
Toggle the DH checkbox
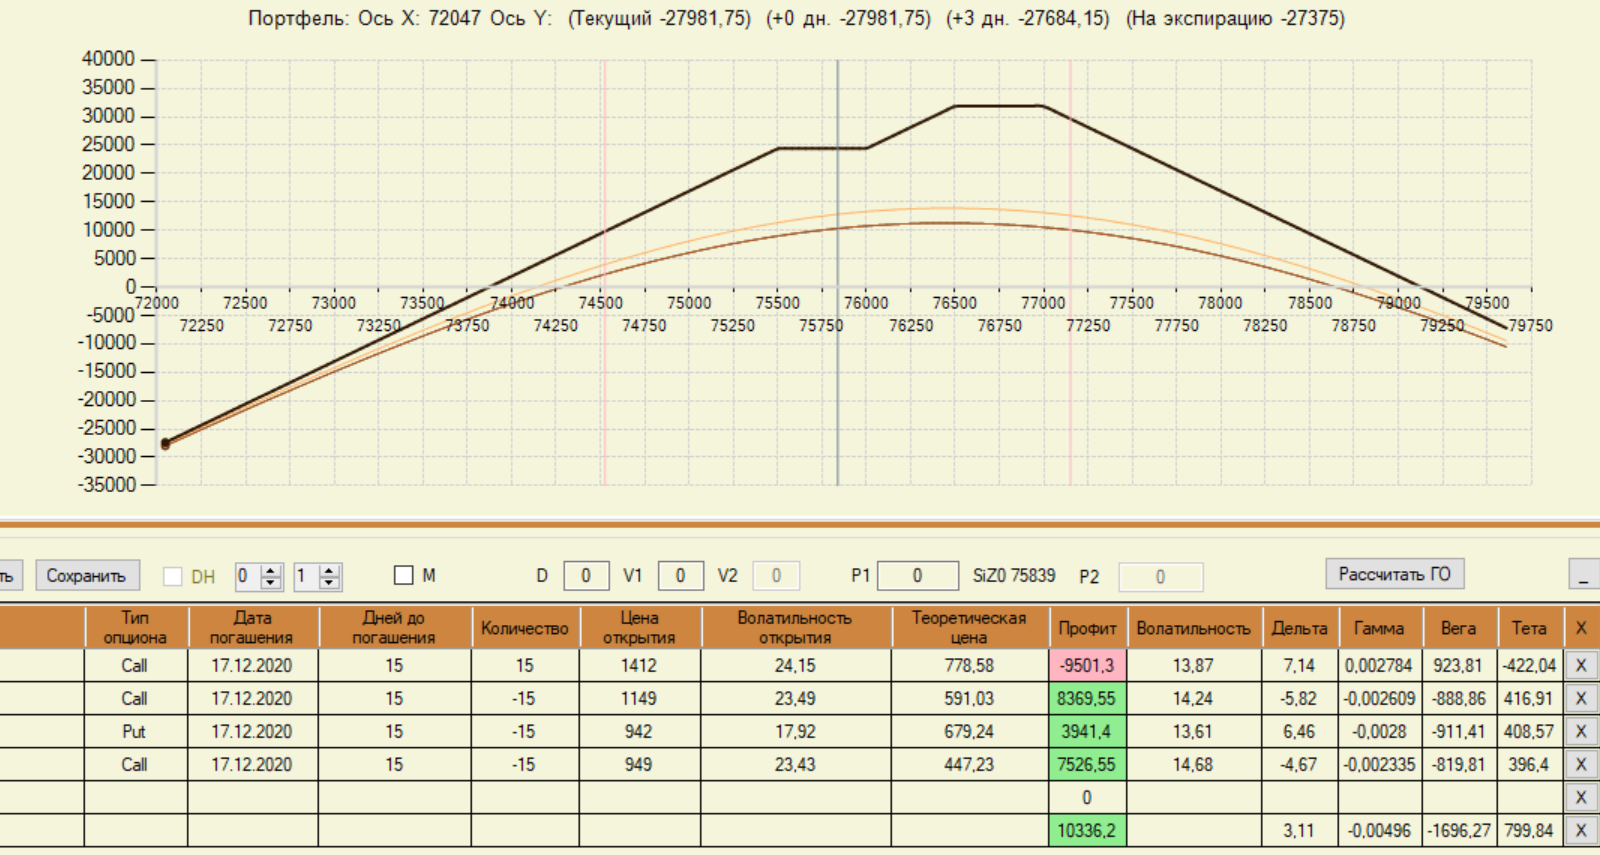pyautogui.click(x=173, y=576)
